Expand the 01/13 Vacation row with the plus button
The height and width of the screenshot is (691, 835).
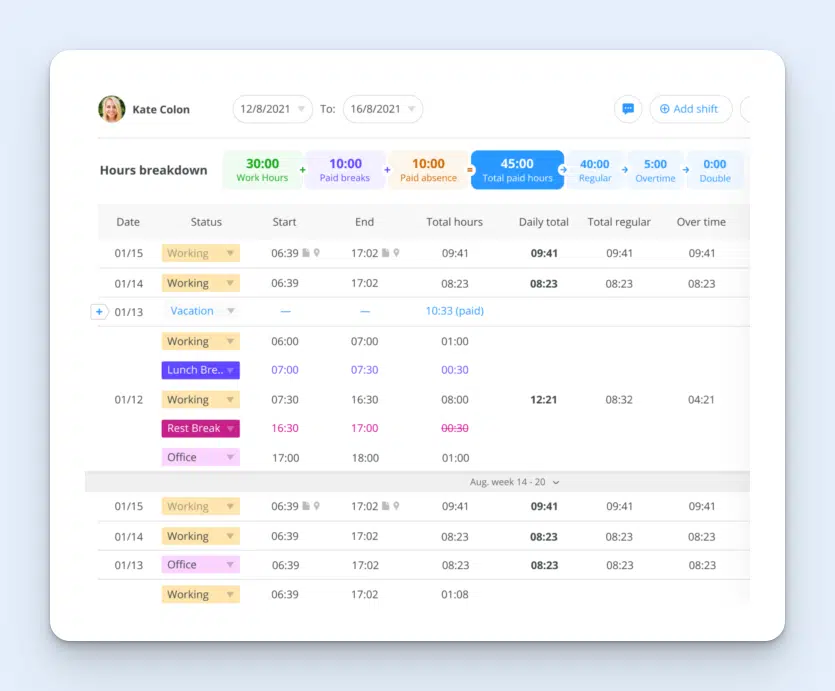[x=99, y=311]
